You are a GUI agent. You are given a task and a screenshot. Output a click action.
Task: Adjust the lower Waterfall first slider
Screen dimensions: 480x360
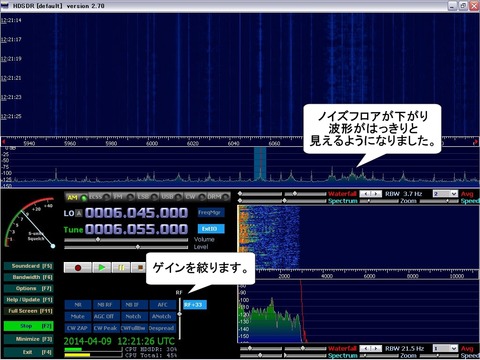pos(260,348)
